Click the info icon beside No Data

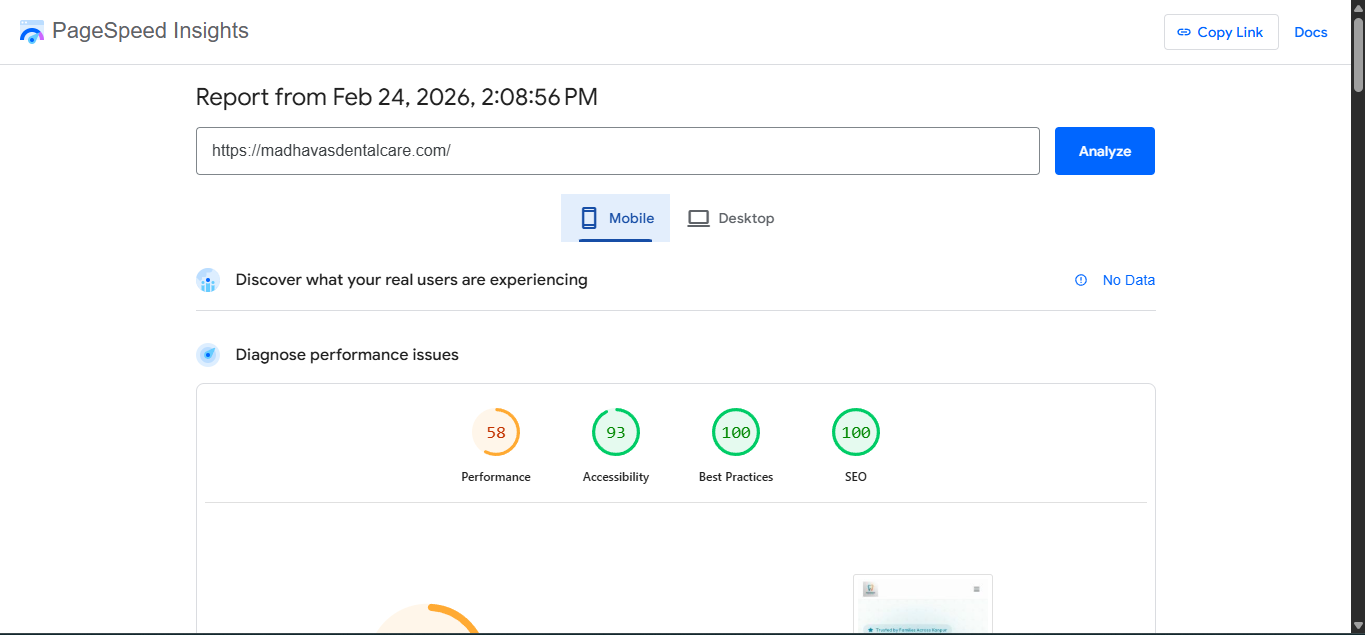pyautogui.click(x=1081, y=280)
